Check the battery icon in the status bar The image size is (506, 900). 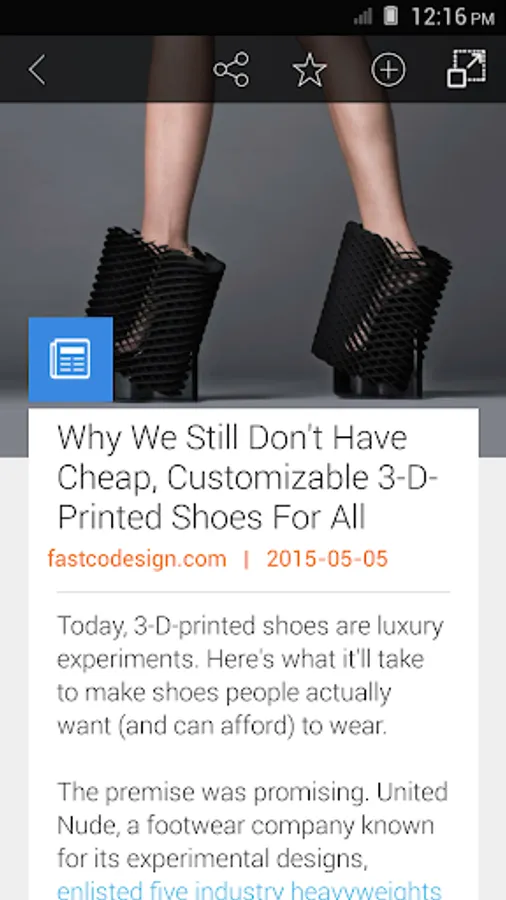click(391, 16)
